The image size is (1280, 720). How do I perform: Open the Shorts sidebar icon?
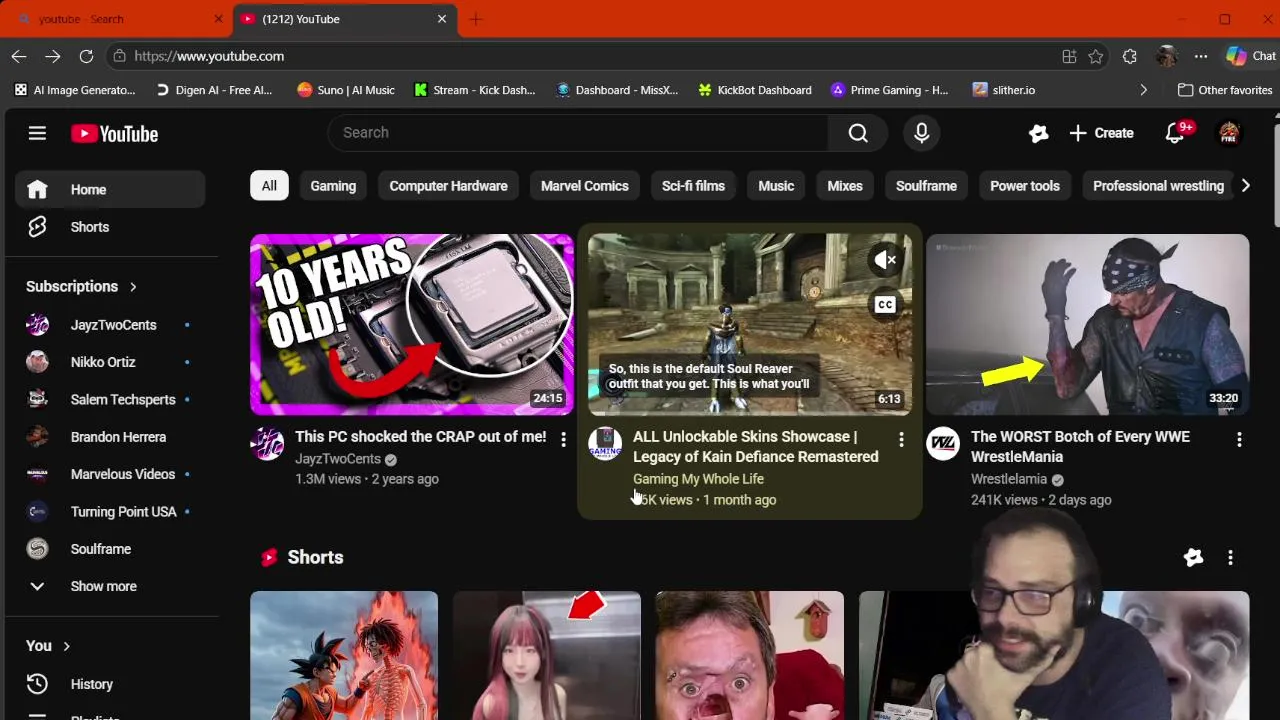(x=37, y=227)
